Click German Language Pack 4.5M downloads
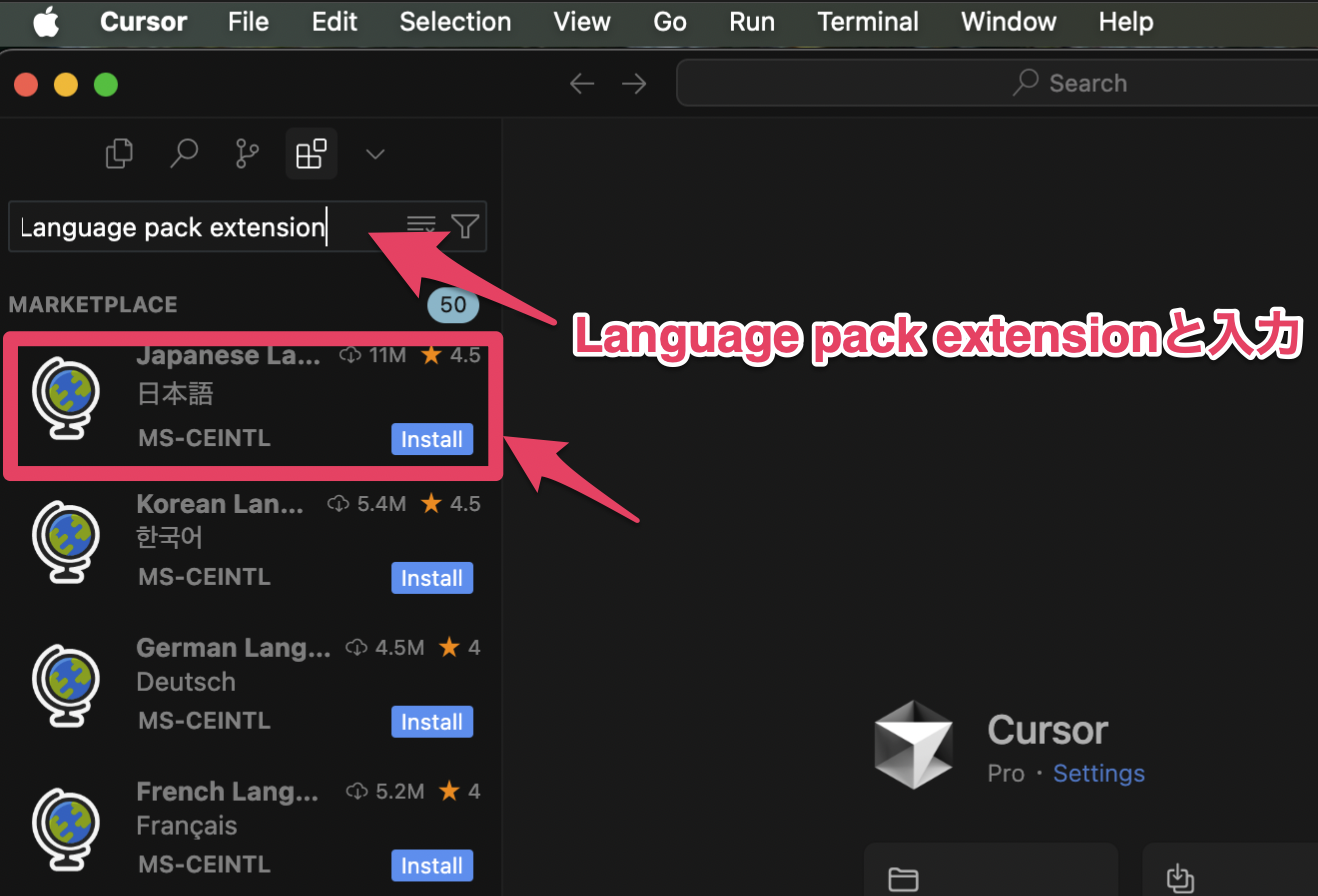 pyautogui.click(x=385, y=648)
